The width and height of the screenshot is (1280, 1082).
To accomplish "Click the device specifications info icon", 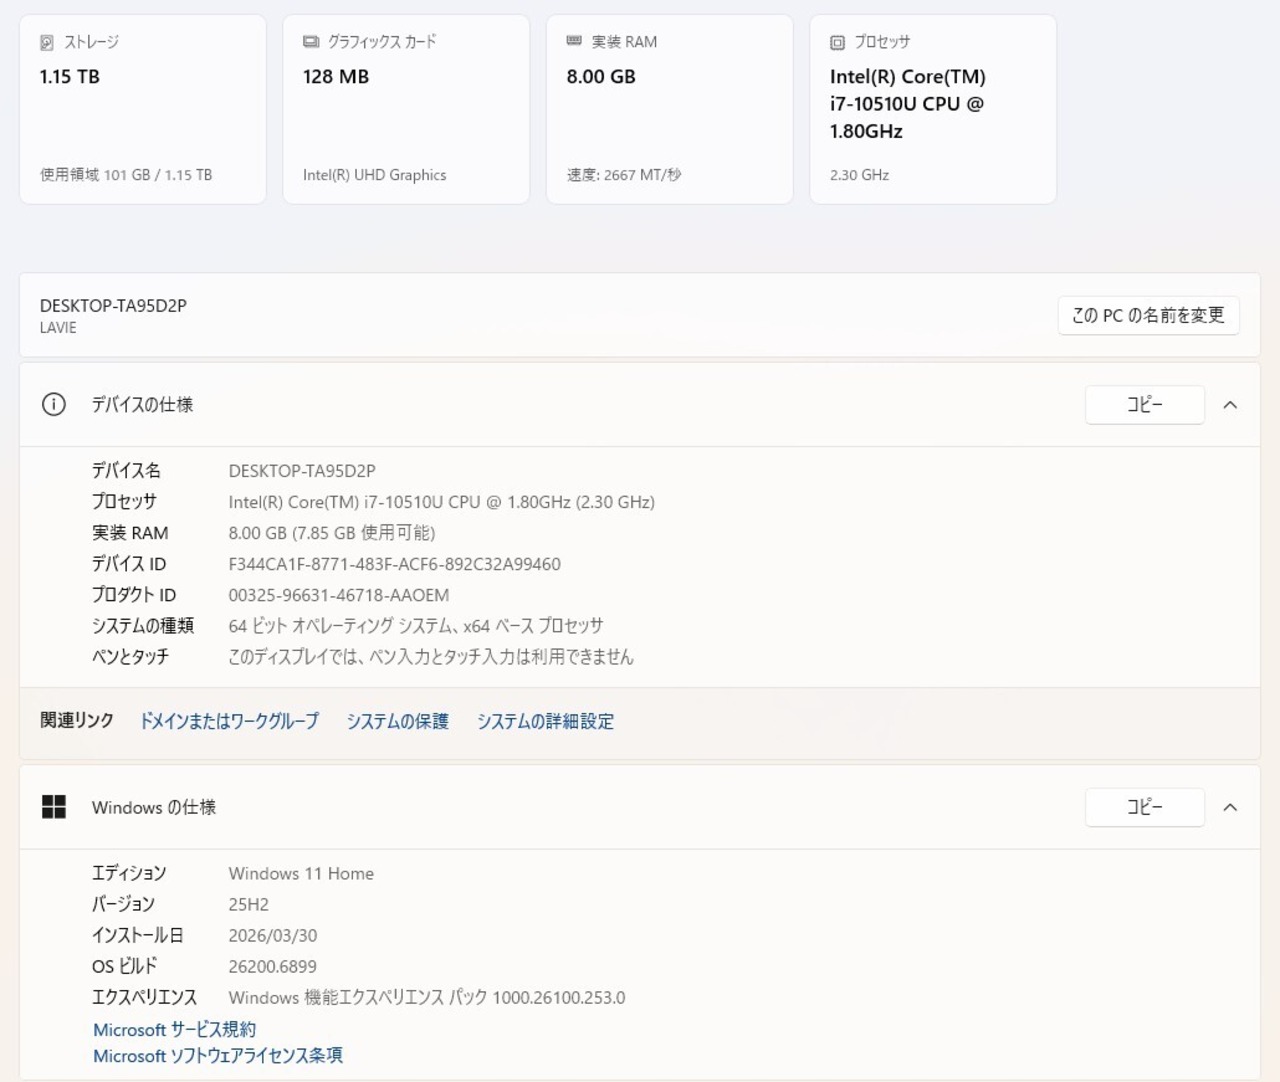I will [54, 404].
